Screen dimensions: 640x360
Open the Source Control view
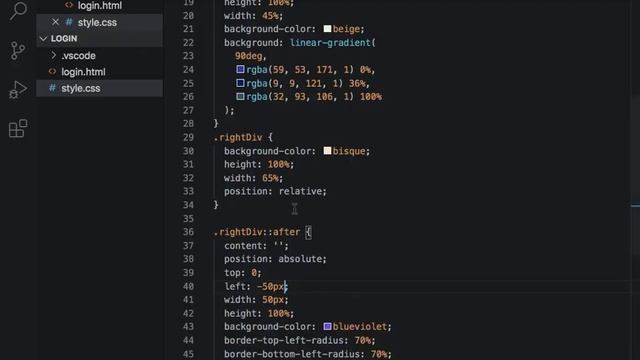pyautogui.click(x=18, y=51)
